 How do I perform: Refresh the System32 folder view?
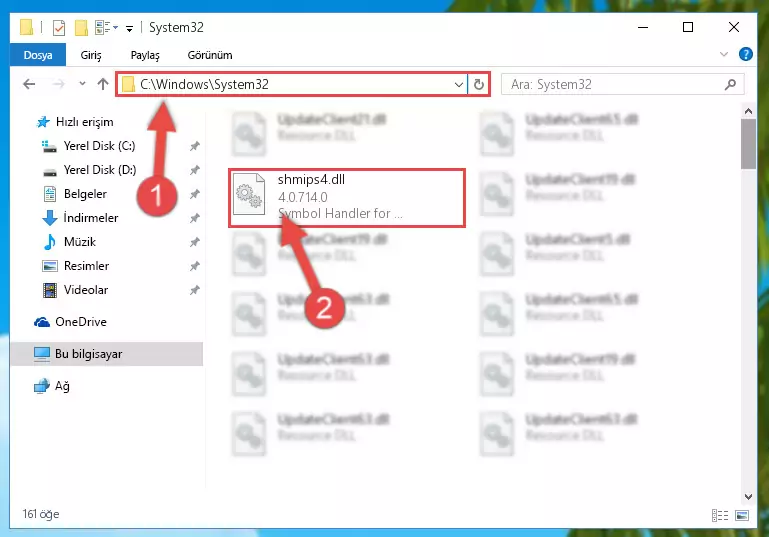479,84
